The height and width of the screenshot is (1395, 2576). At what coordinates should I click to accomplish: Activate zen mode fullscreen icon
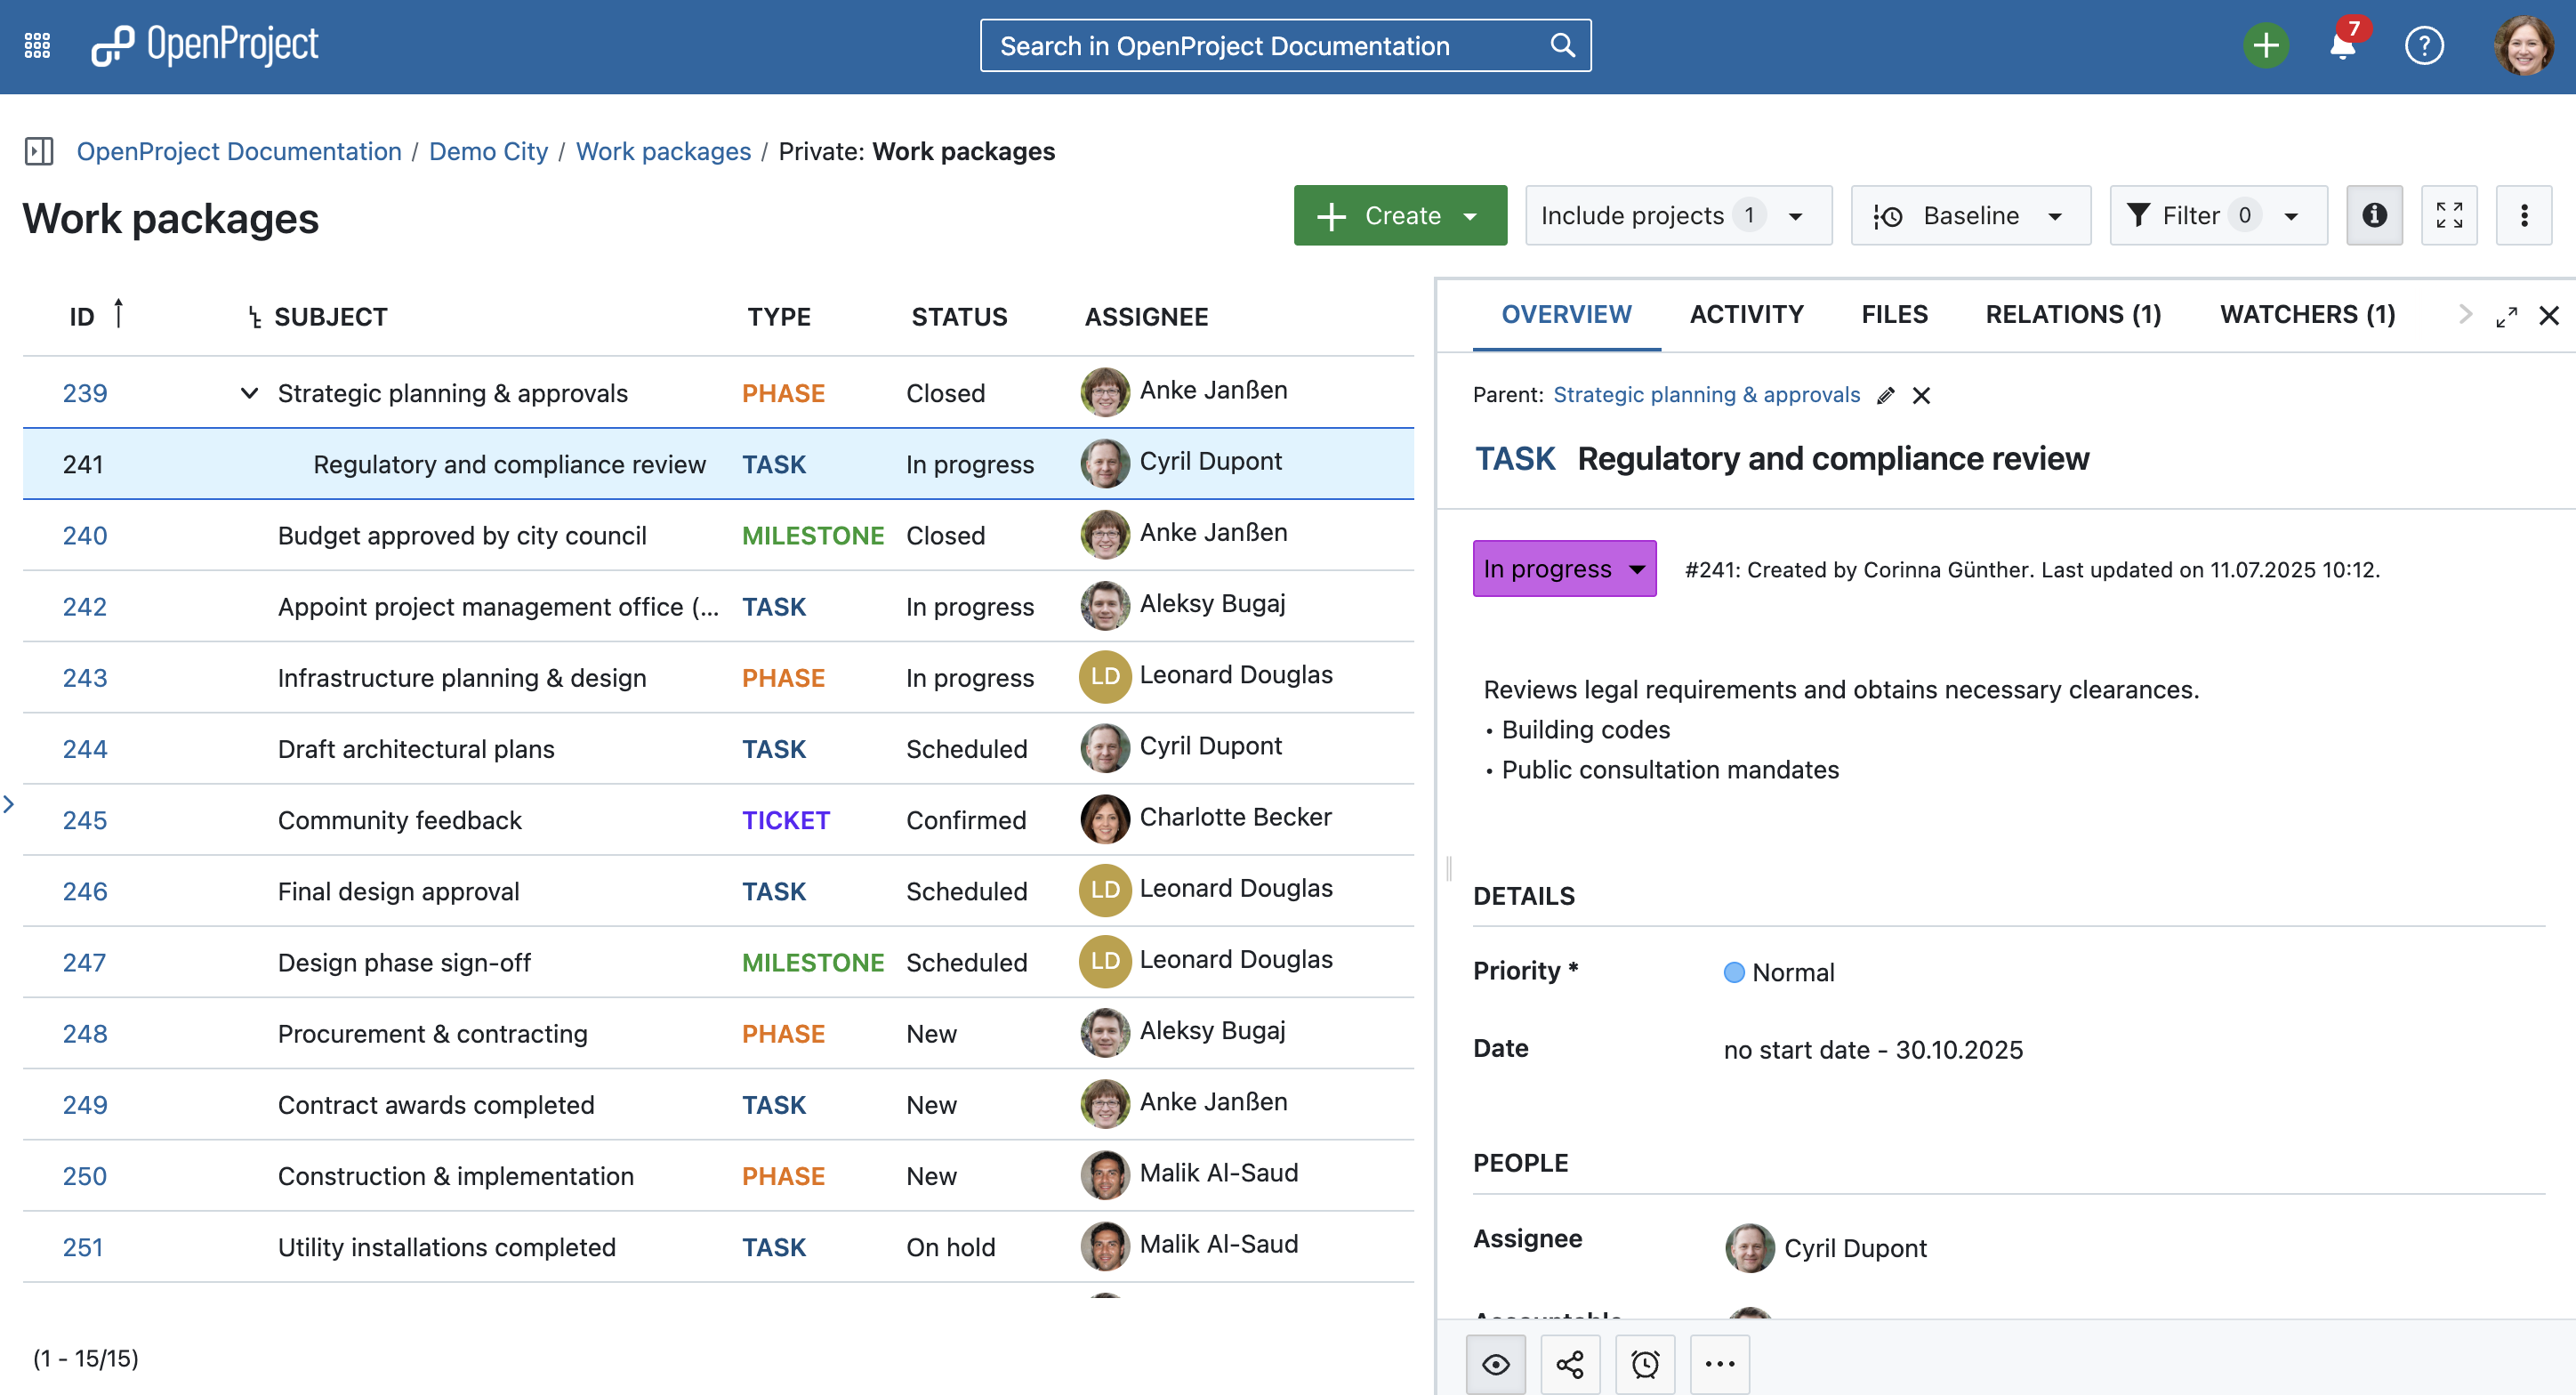pyautogui.click(x=2448, y=215)
